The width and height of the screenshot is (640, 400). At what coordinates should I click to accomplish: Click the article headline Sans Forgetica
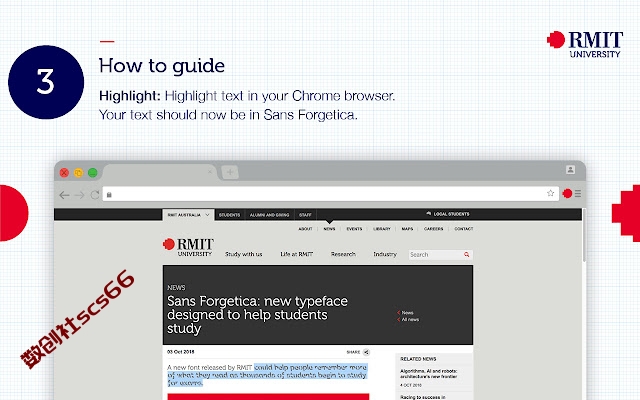click(257, 315)
